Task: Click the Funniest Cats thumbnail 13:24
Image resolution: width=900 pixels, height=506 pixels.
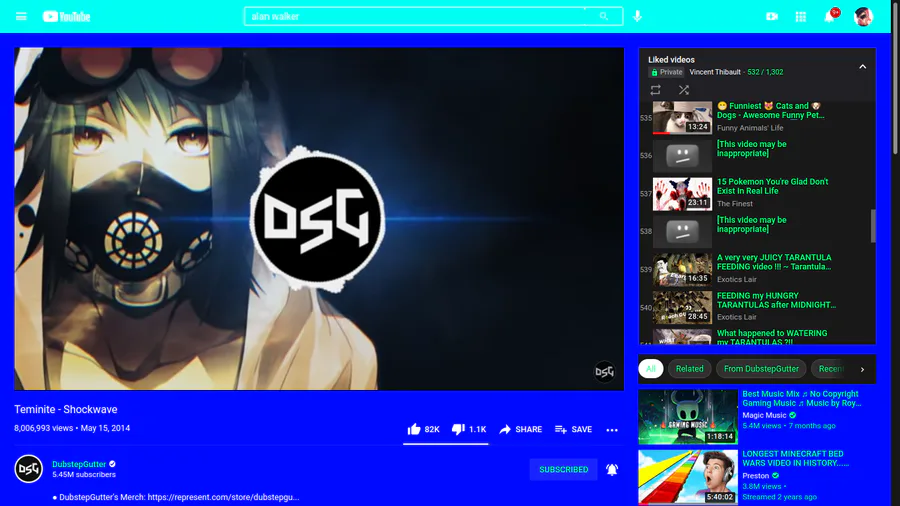Action: pos(682,118)
